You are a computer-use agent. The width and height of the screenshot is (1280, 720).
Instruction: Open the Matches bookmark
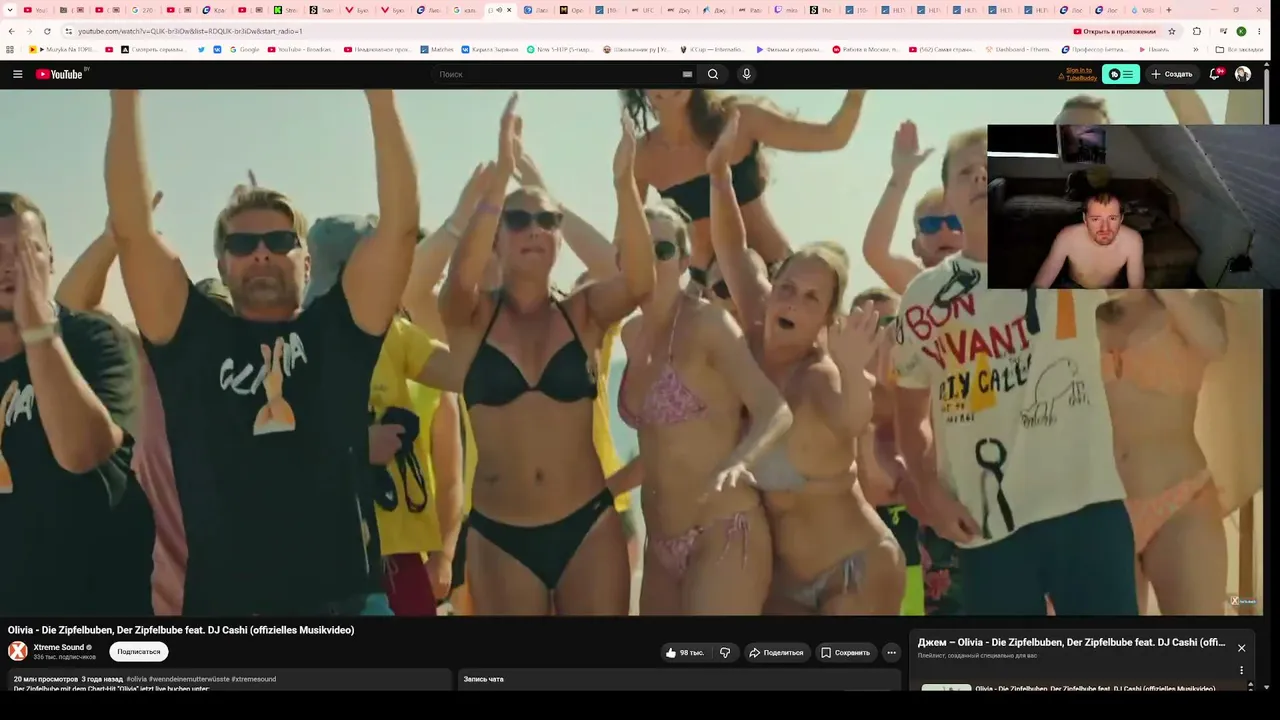(437, 49)
